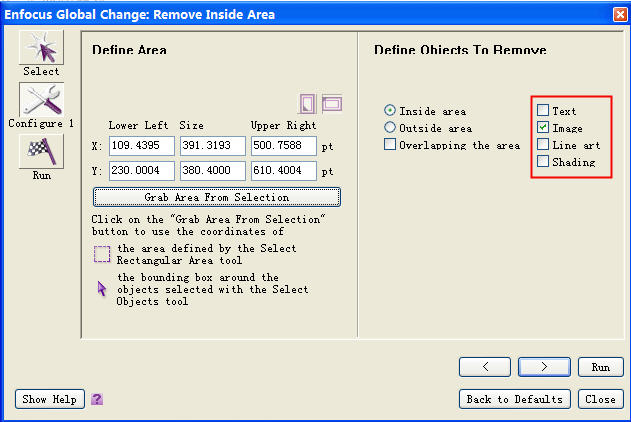Click the Show Help button
Screen dimensions: 631x422
pyautogui.click(x=50, y=399)
